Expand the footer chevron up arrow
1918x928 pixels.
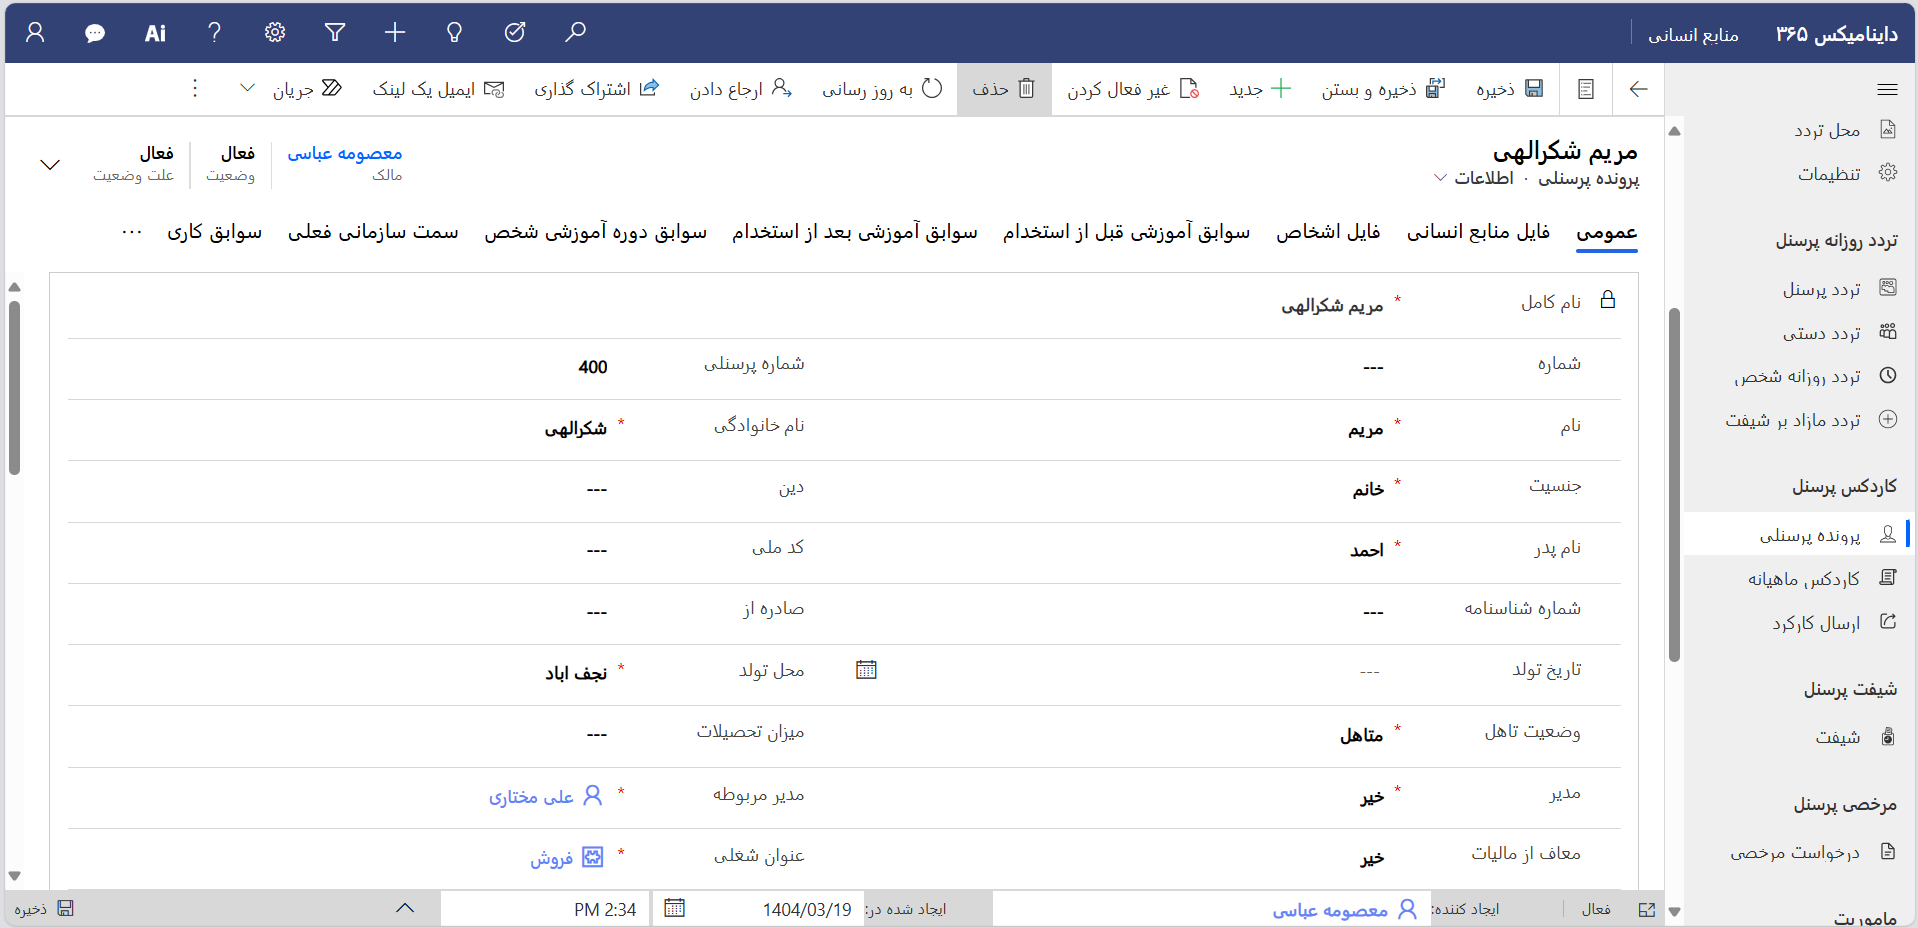click(x=405, y=908)
